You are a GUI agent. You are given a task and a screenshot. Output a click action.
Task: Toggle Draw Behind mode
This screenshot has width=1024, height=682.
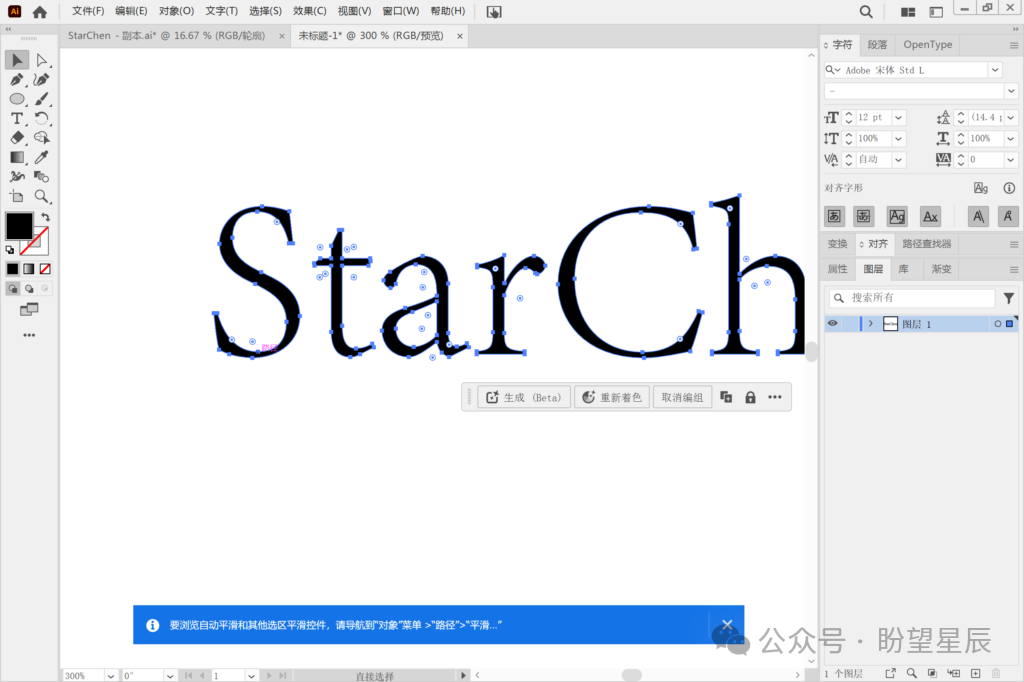tap(29, 288)
